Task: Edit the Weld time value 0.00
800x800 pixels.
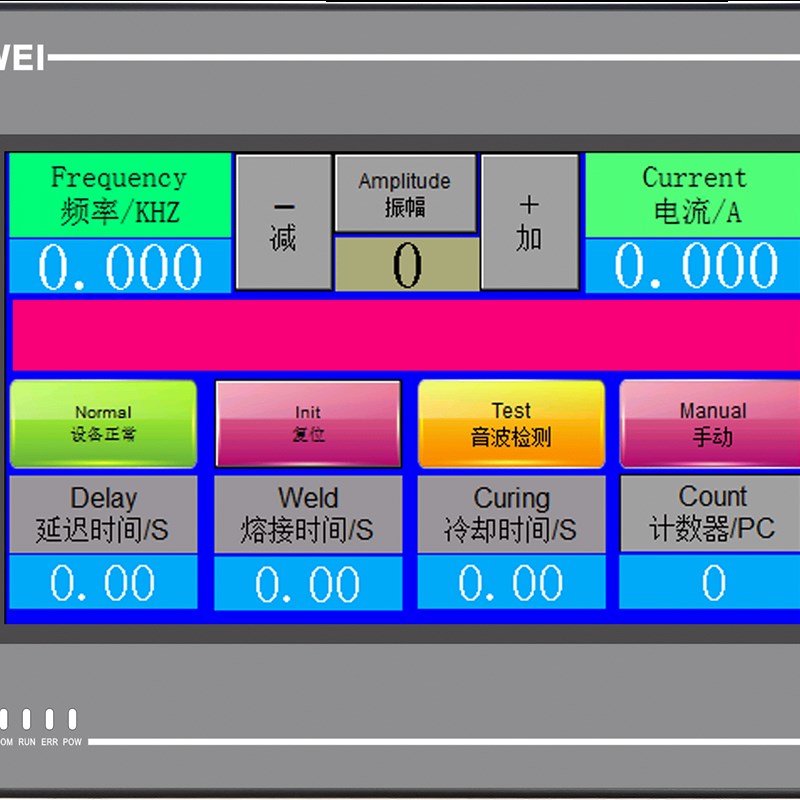Action: 308,583
